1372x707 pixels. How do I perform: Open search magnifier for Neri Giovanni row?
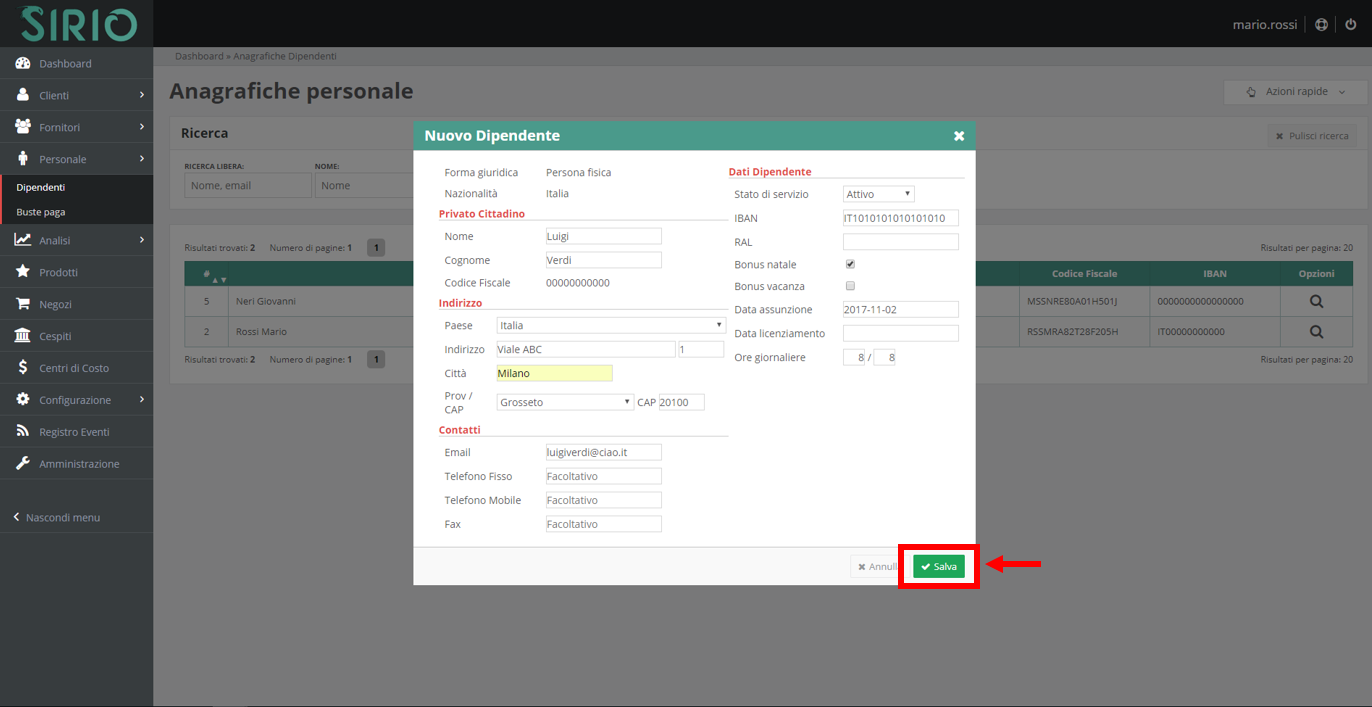coord(1316,301)
